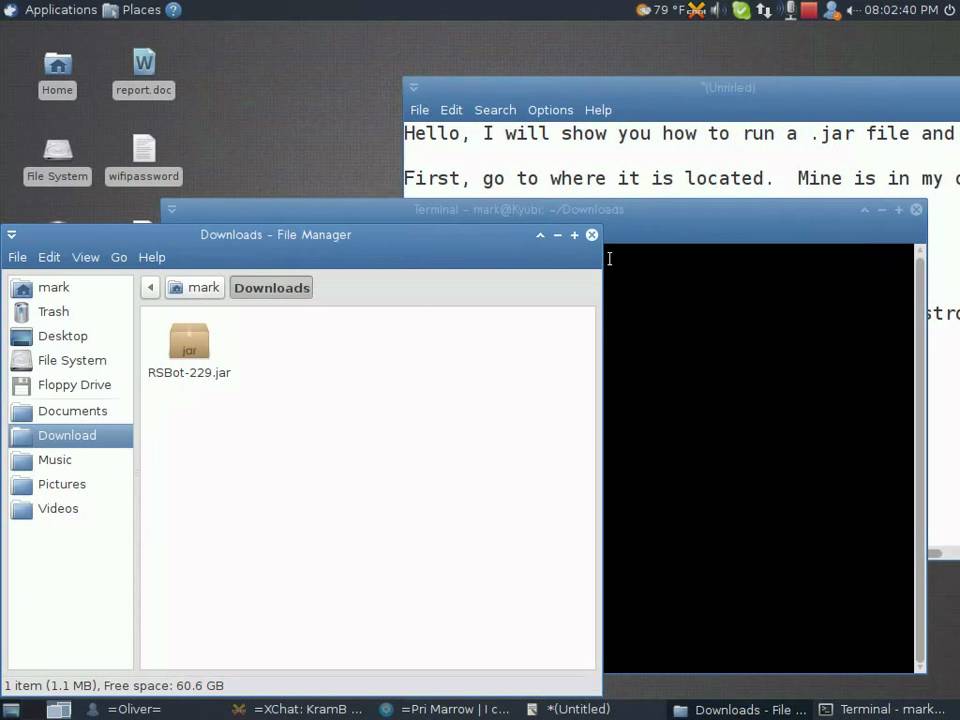Open Edit menu in the text editor
Screen dimensions: 960x720
pyautogui.click(x=451, y=110)
